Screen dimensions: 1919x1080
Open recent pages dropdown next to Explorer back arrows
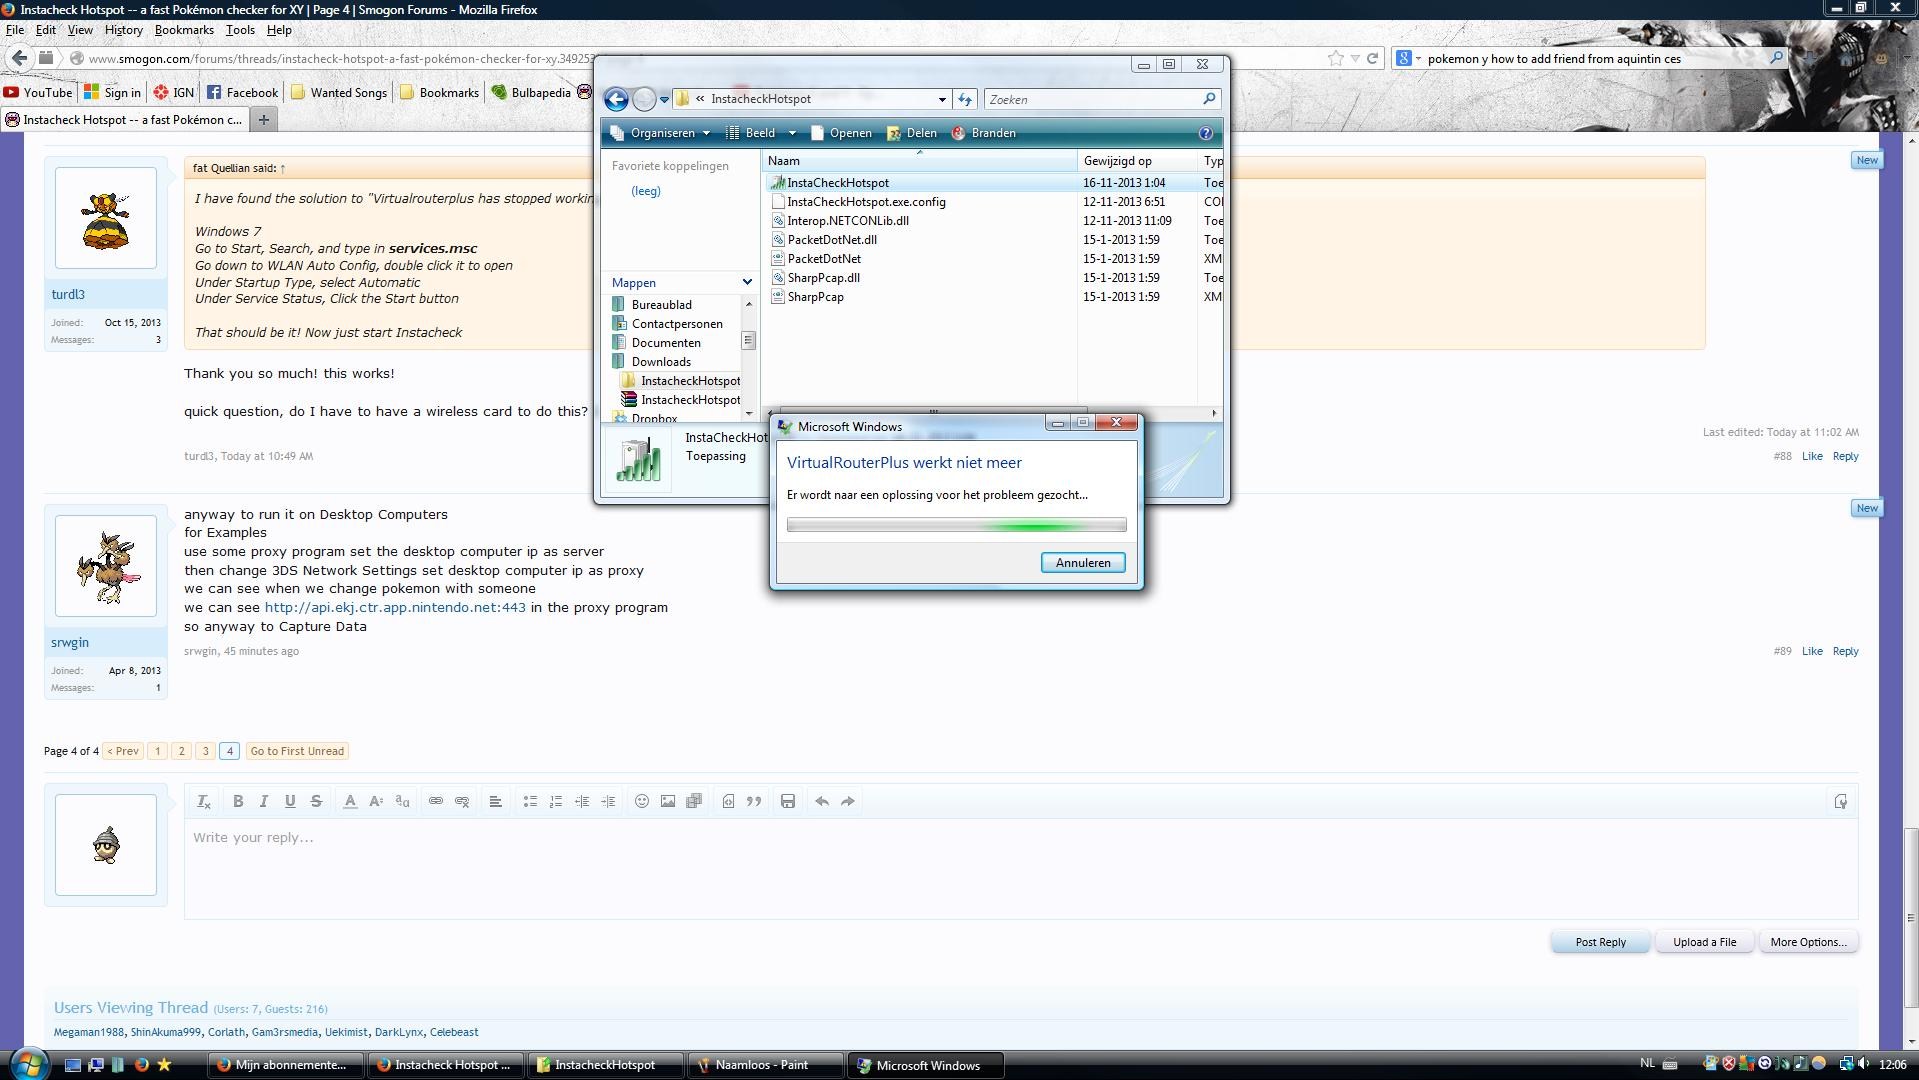click(664, 99)
